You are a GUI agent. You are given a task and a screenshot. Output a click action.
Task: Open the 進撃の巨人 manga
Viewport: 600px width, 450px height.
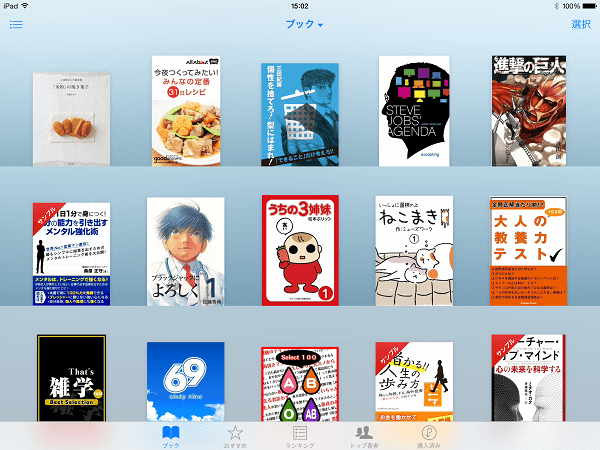[x=529, y=111]
